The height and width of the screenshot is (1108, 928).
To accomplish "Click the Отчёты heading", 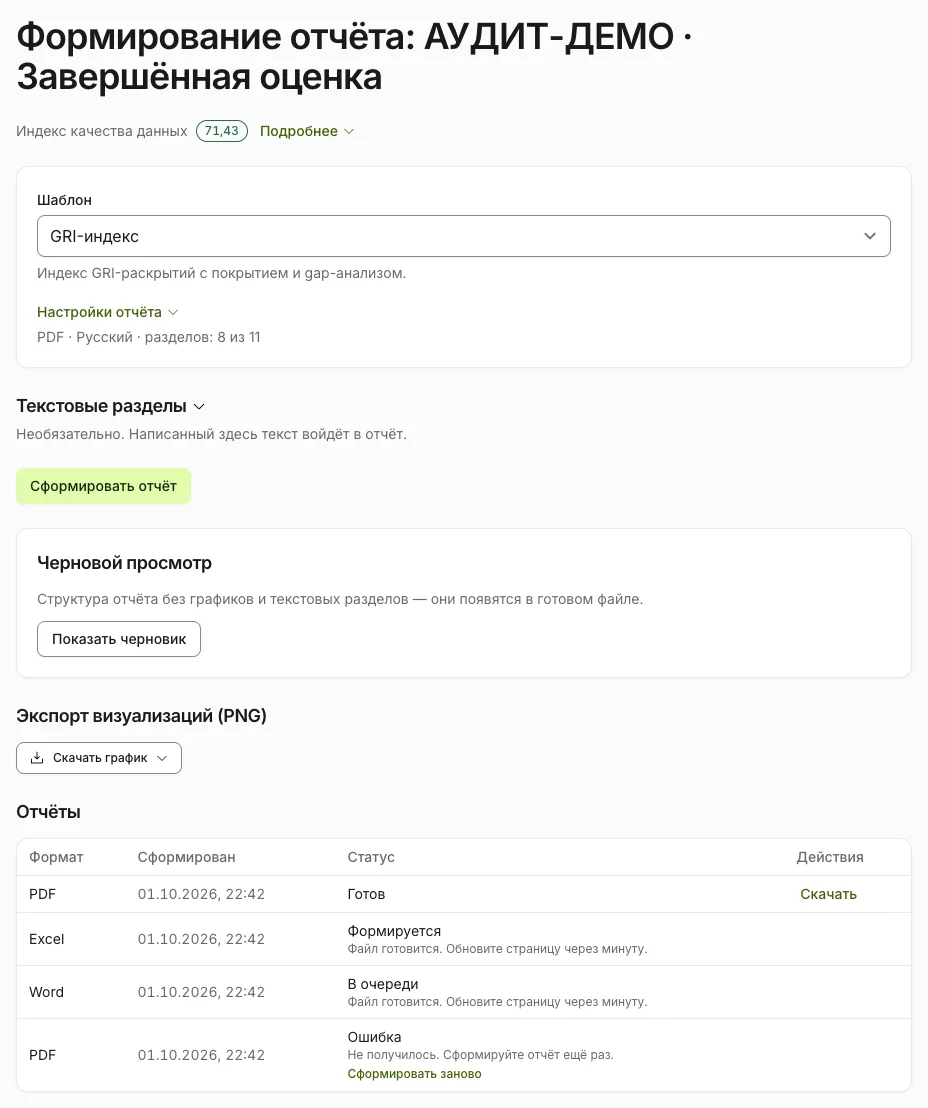I will [49, 812].
